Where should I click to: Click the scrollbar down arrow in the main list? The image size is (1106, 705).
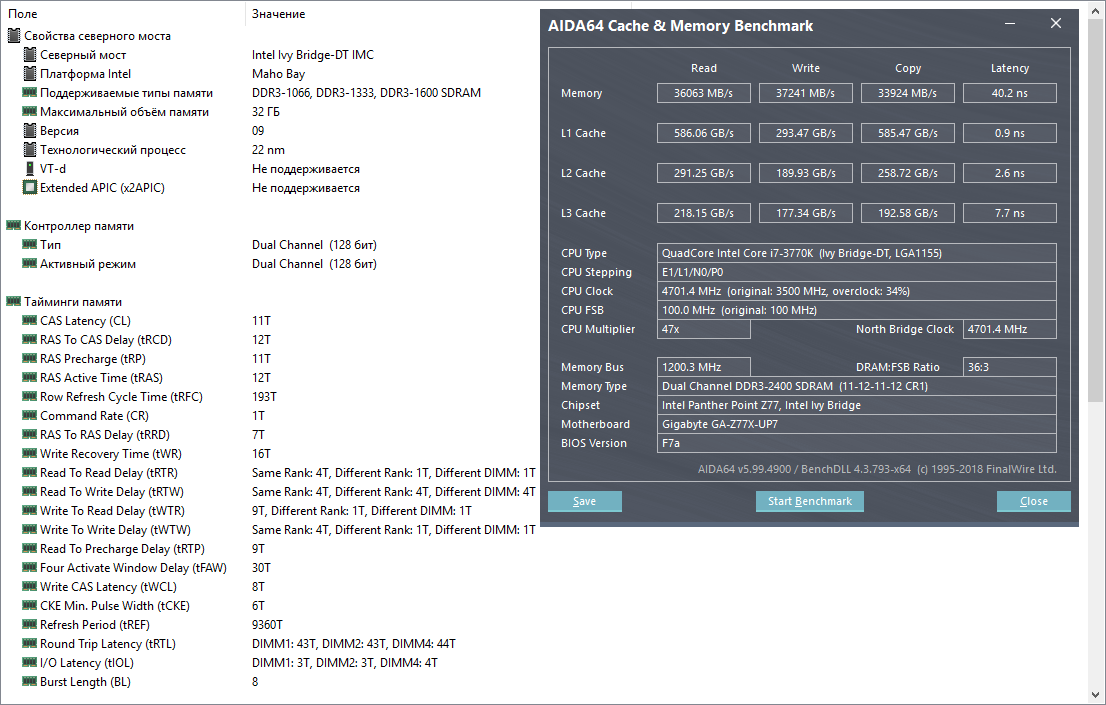pyautogui.click(x=1097, y=695)
